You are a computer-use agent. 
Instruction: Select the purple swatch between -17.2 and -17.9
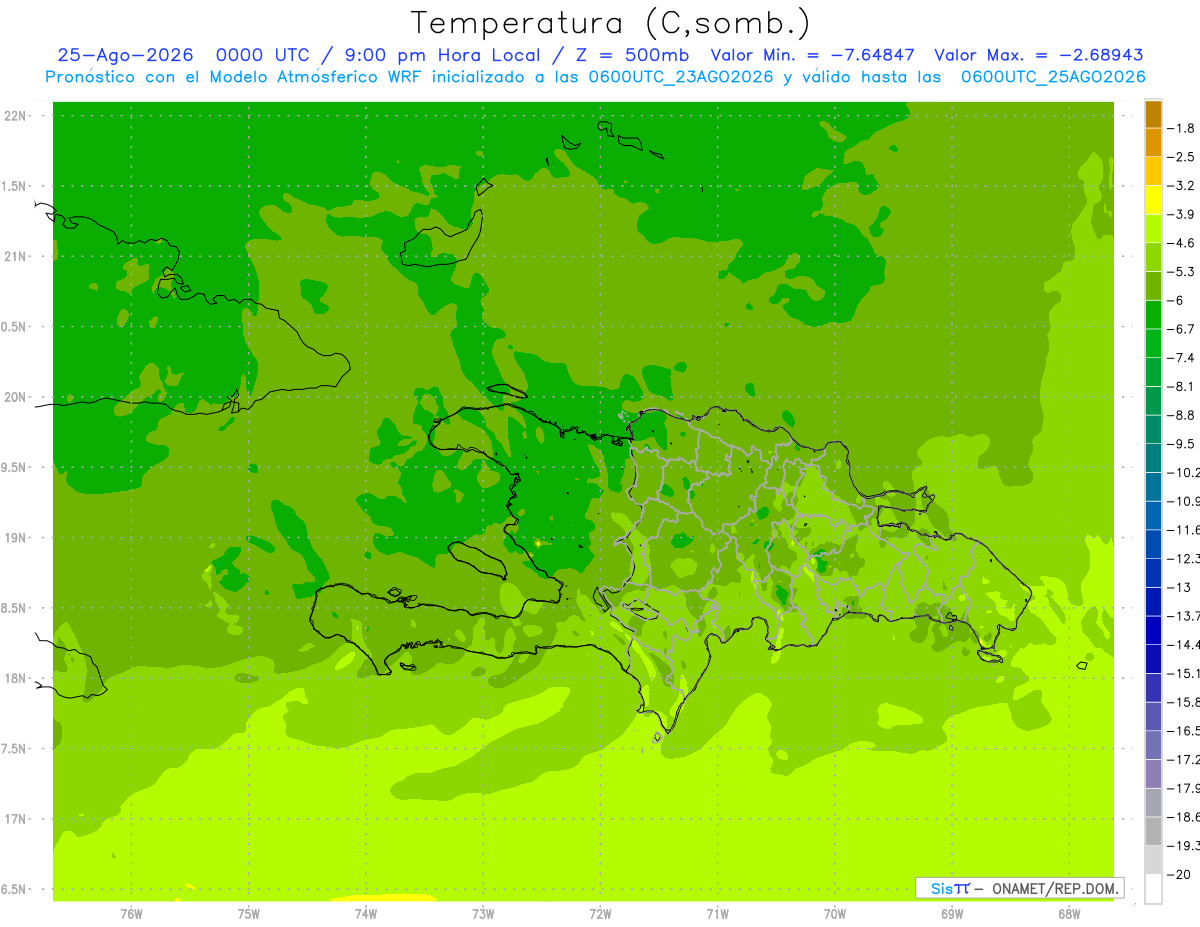tap(1153, 773)
